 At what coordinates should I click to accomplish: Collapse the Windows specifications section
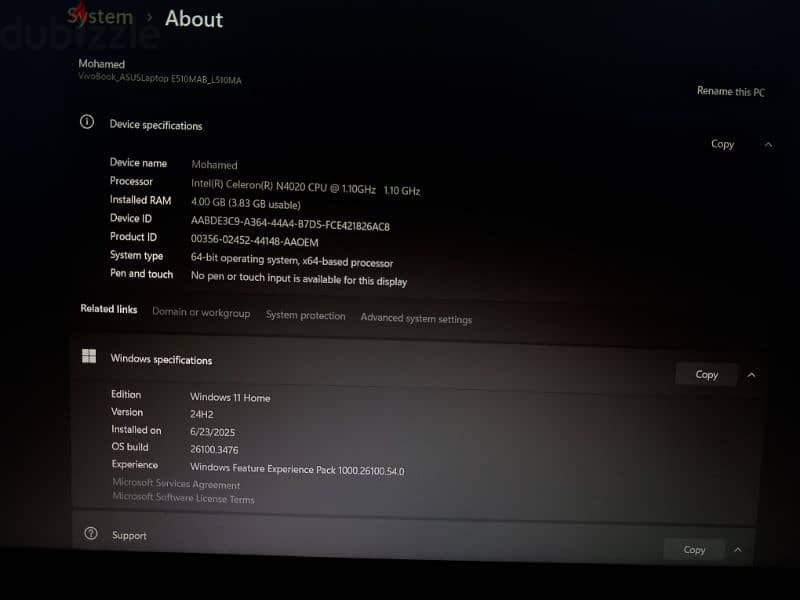tap(752, 375)
